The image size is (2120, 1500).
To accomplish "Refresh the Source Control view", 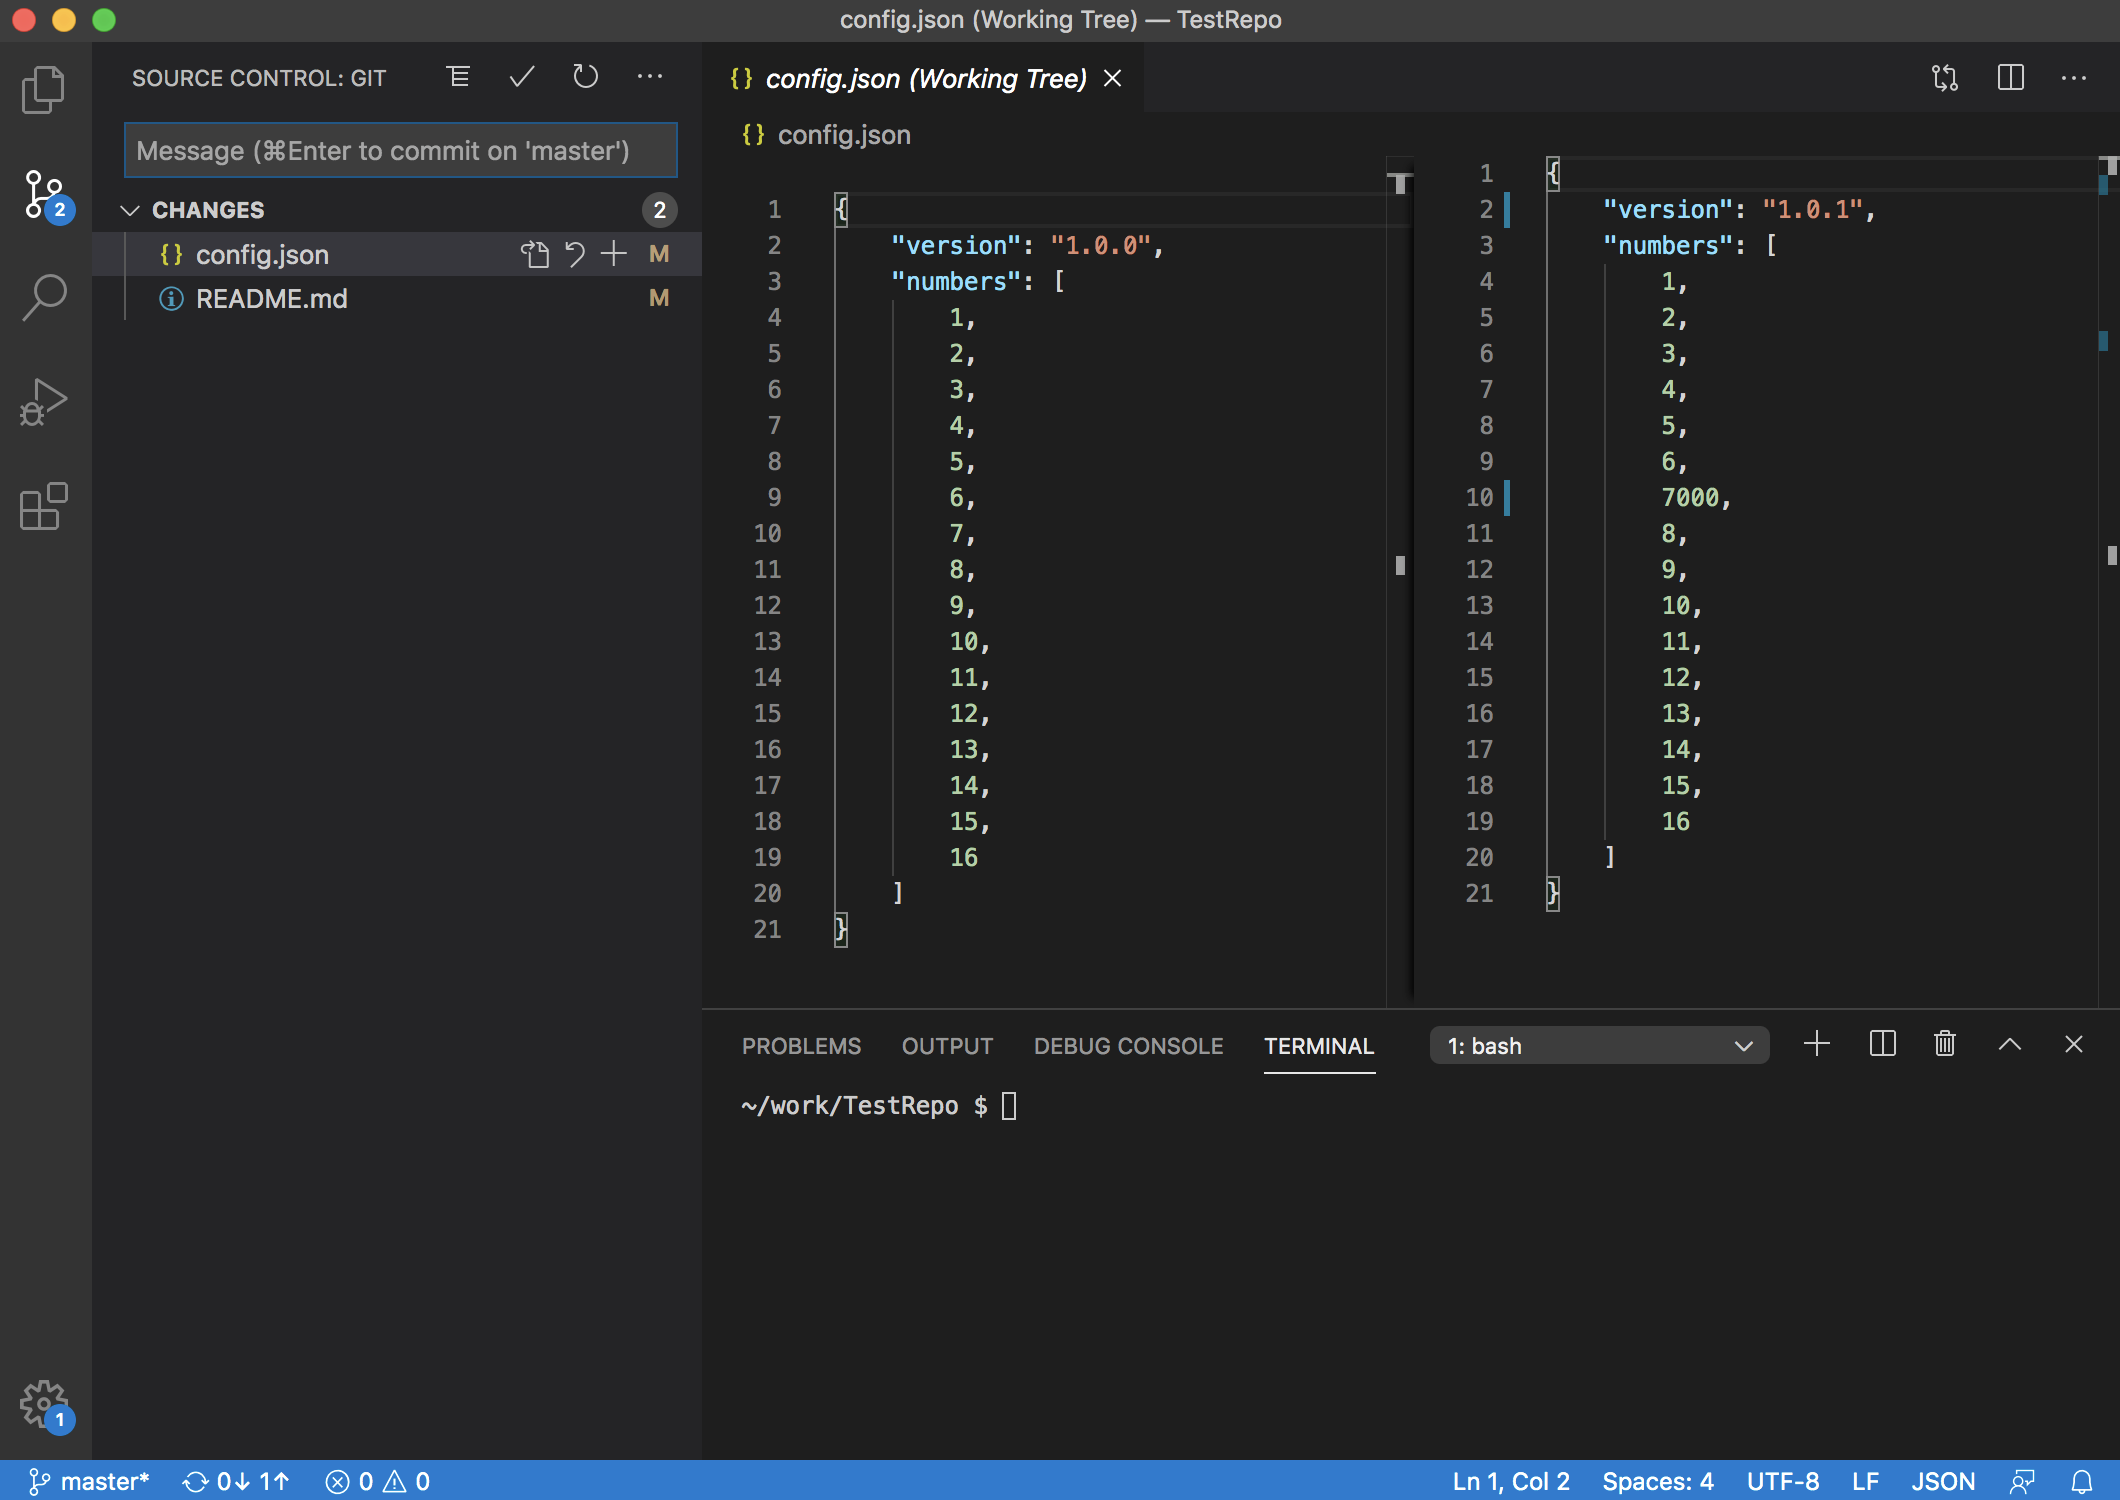I will 585,77.
